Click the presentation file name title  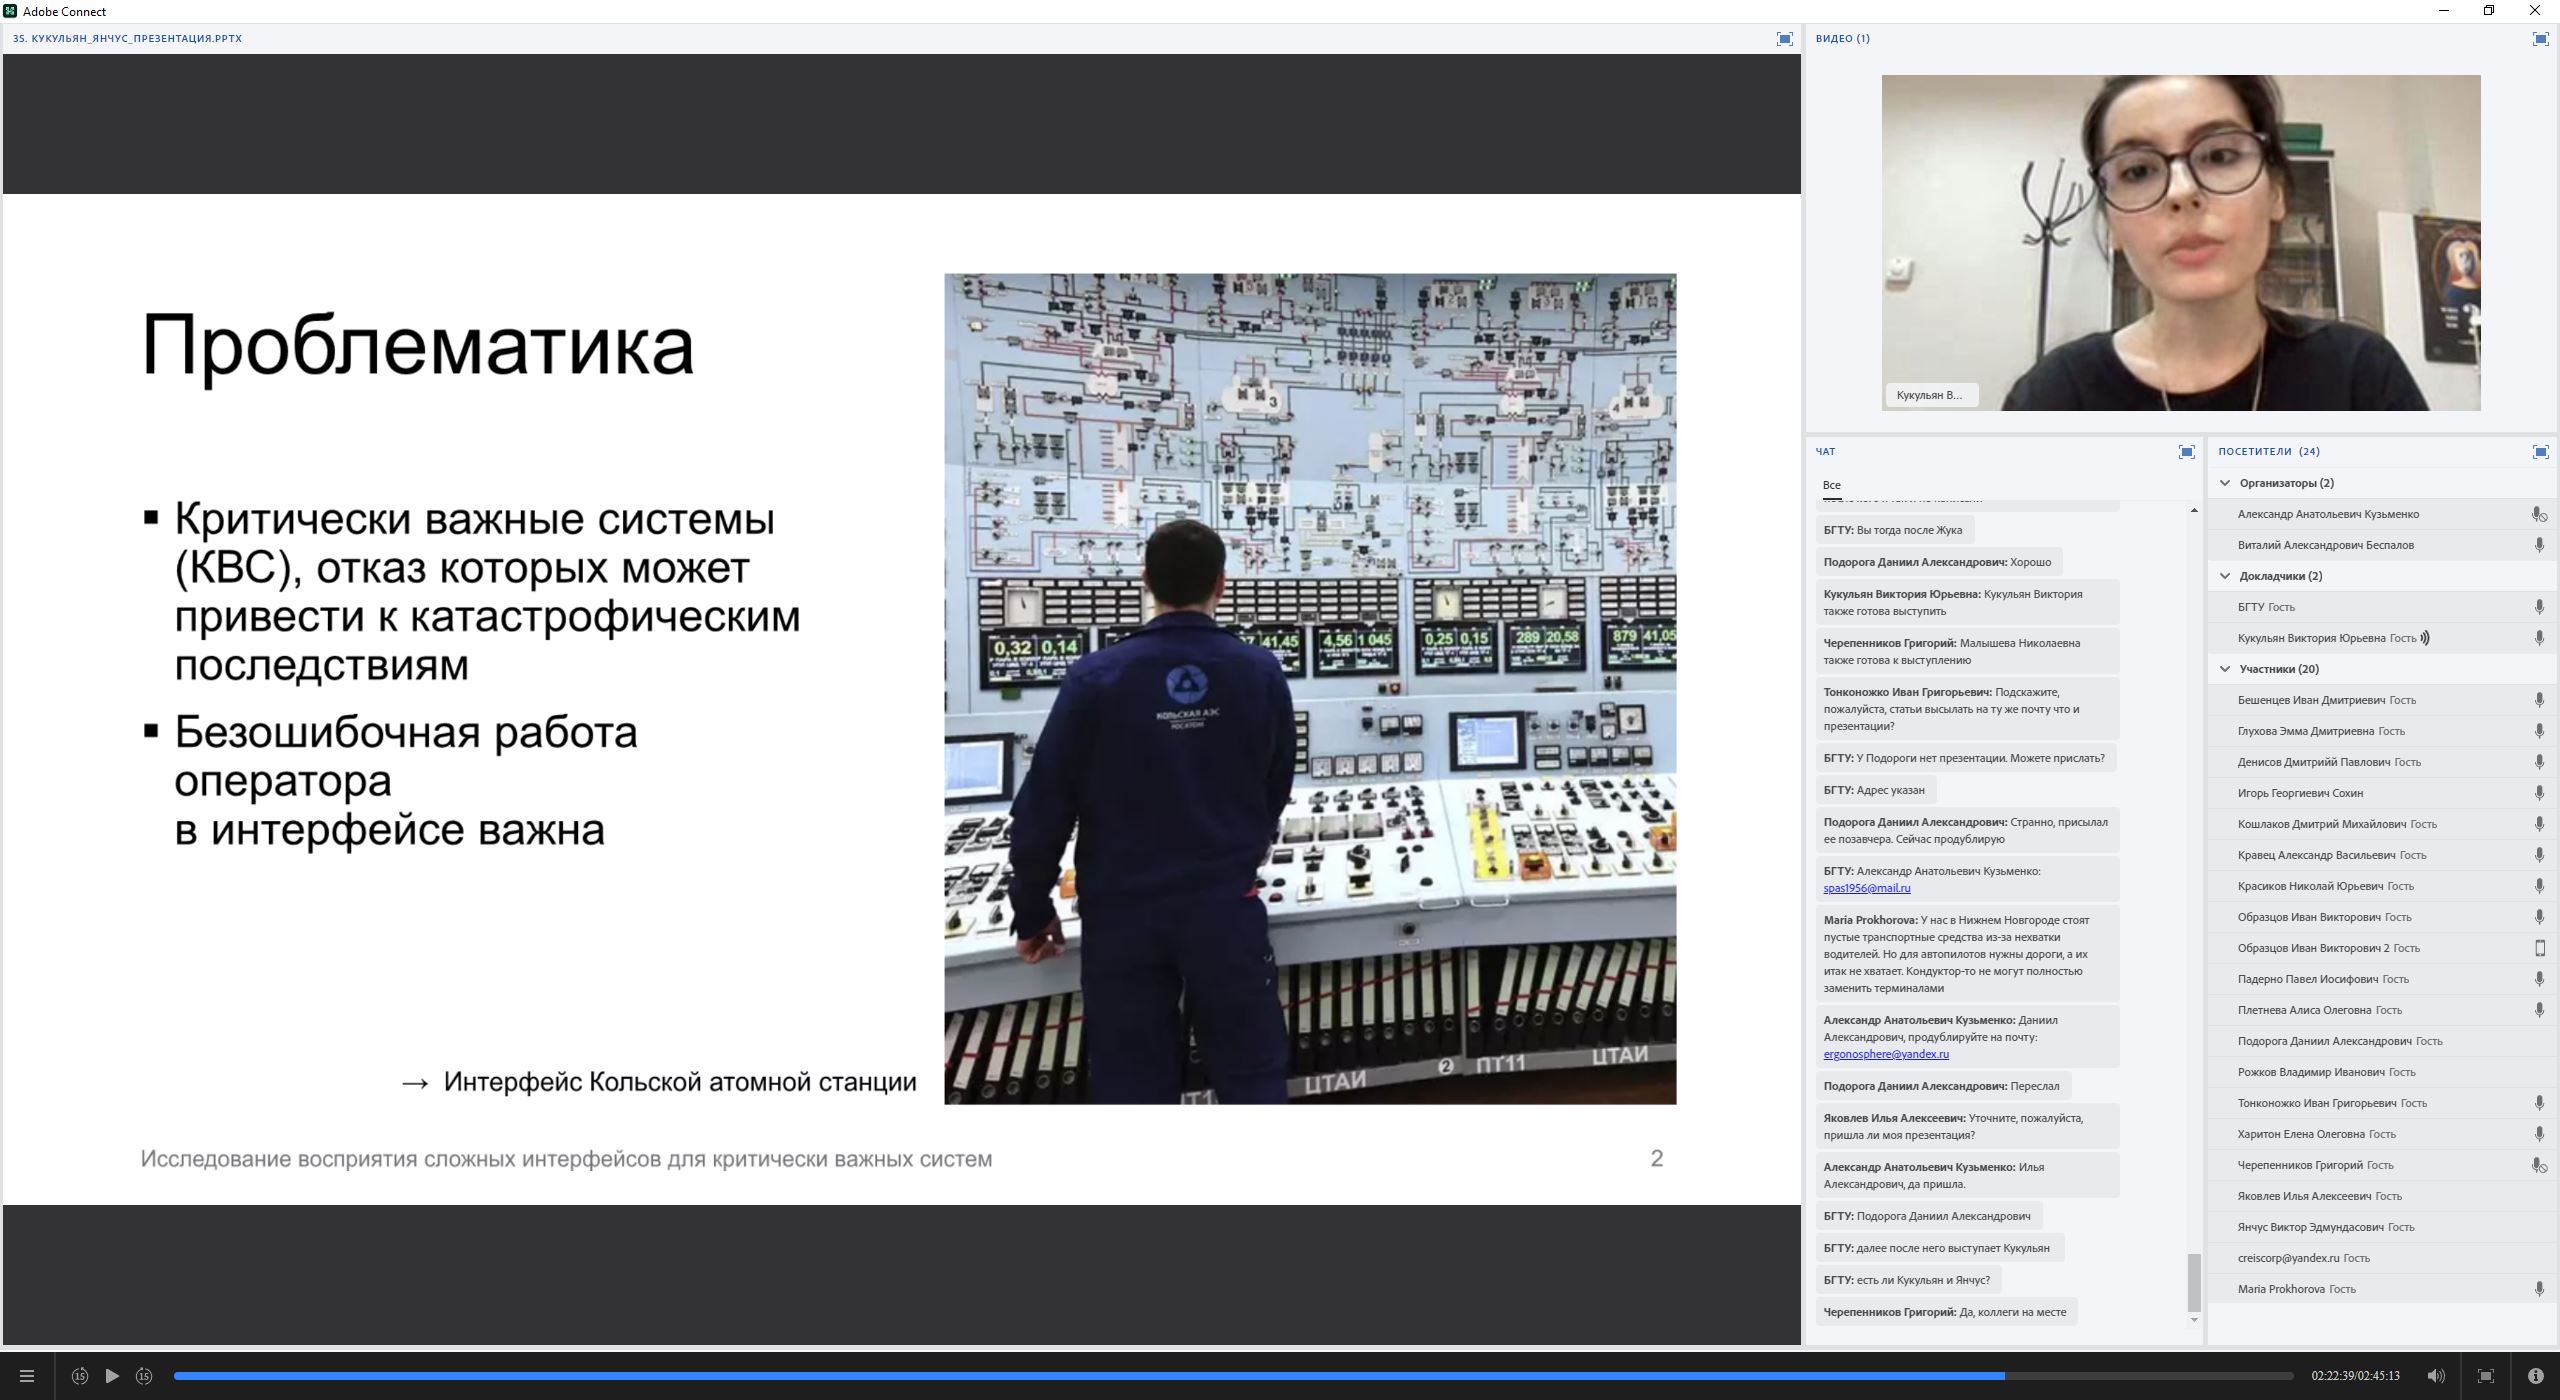(x=127, y=38)
